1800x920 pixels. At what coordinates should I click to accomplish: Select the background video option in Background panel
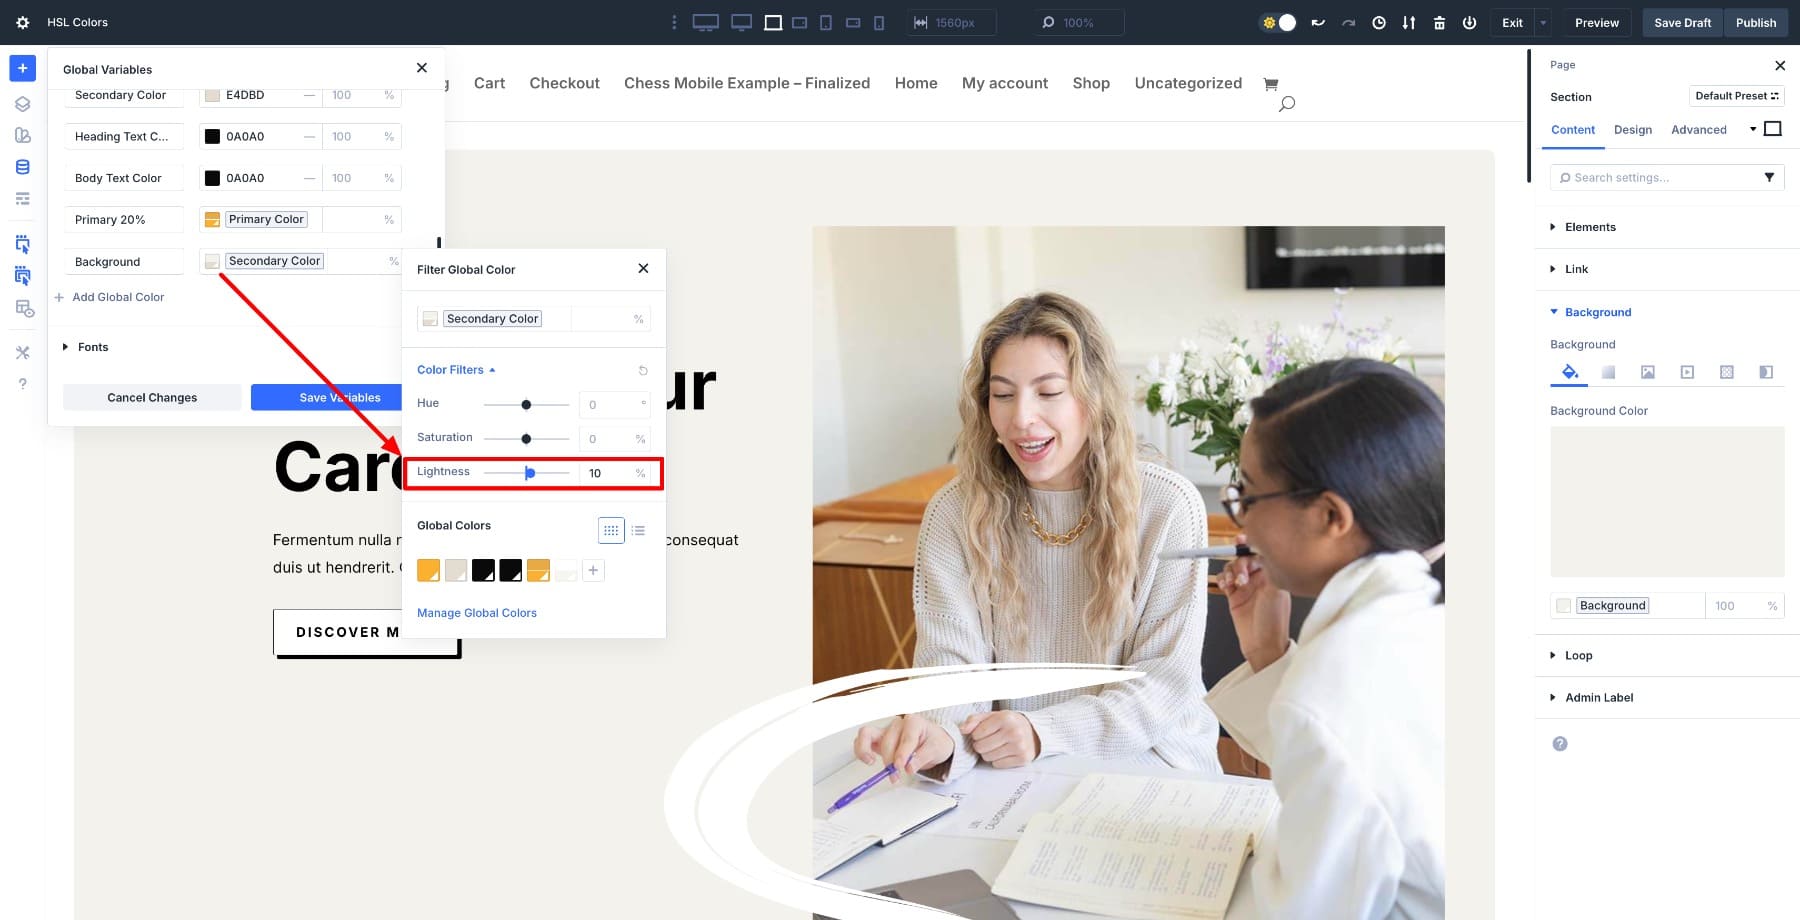click(x=1687, y=371)
